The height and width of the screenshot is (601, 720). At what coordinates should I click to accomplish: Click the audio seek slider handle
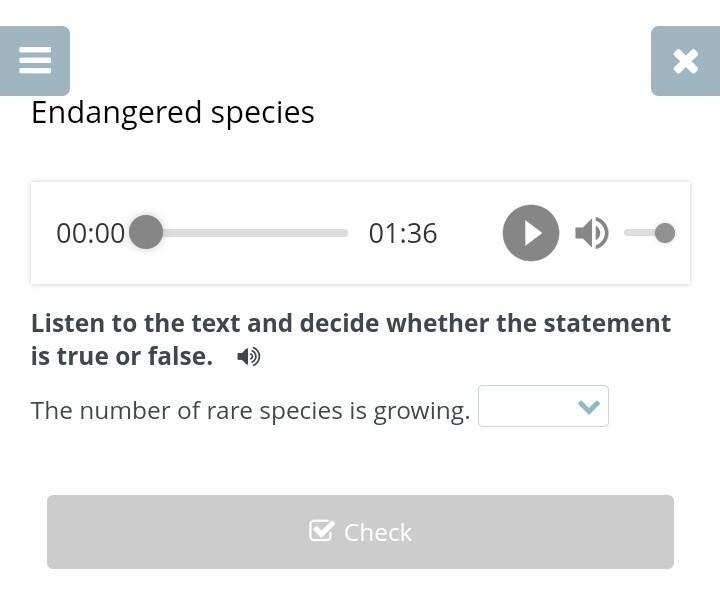(146, 233)
